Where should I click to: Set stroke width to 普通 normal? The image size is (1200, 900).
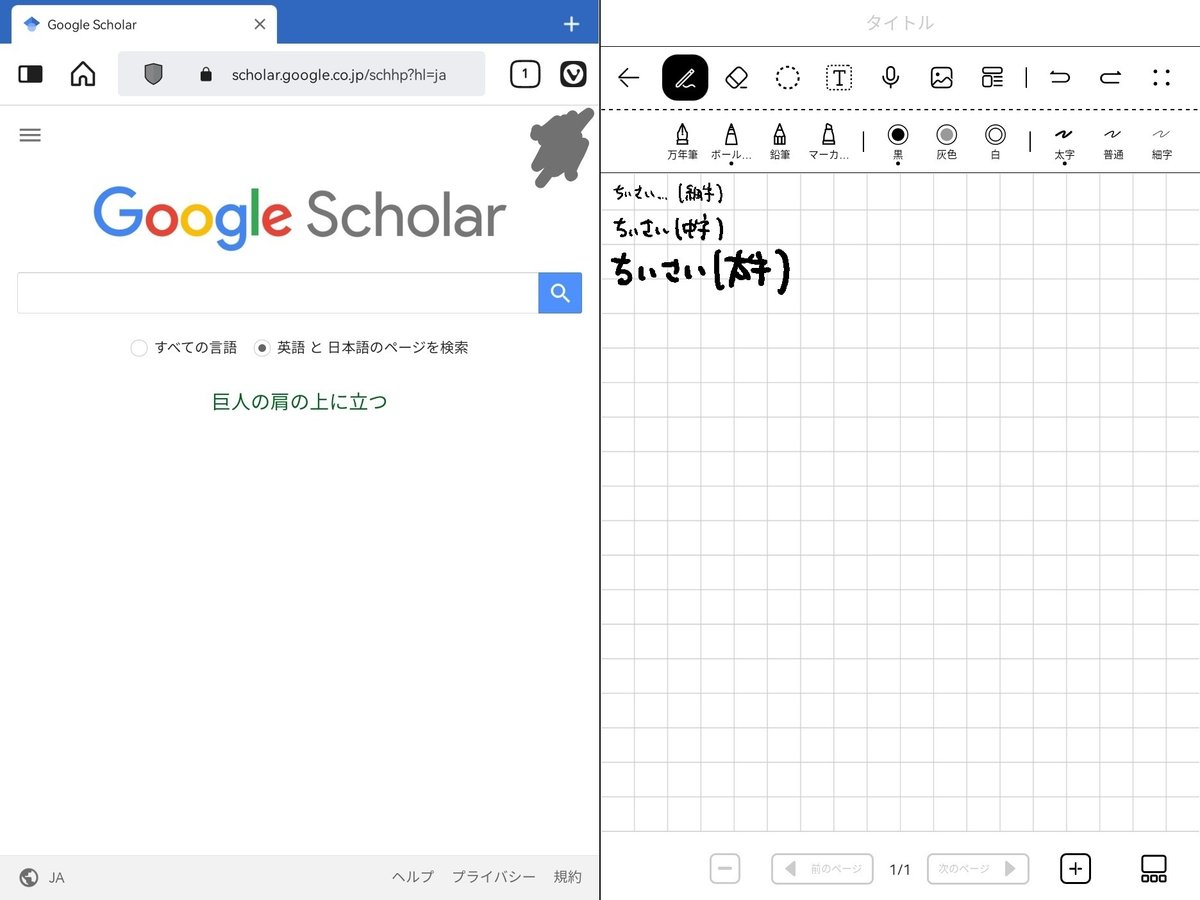coord(1113,142)
